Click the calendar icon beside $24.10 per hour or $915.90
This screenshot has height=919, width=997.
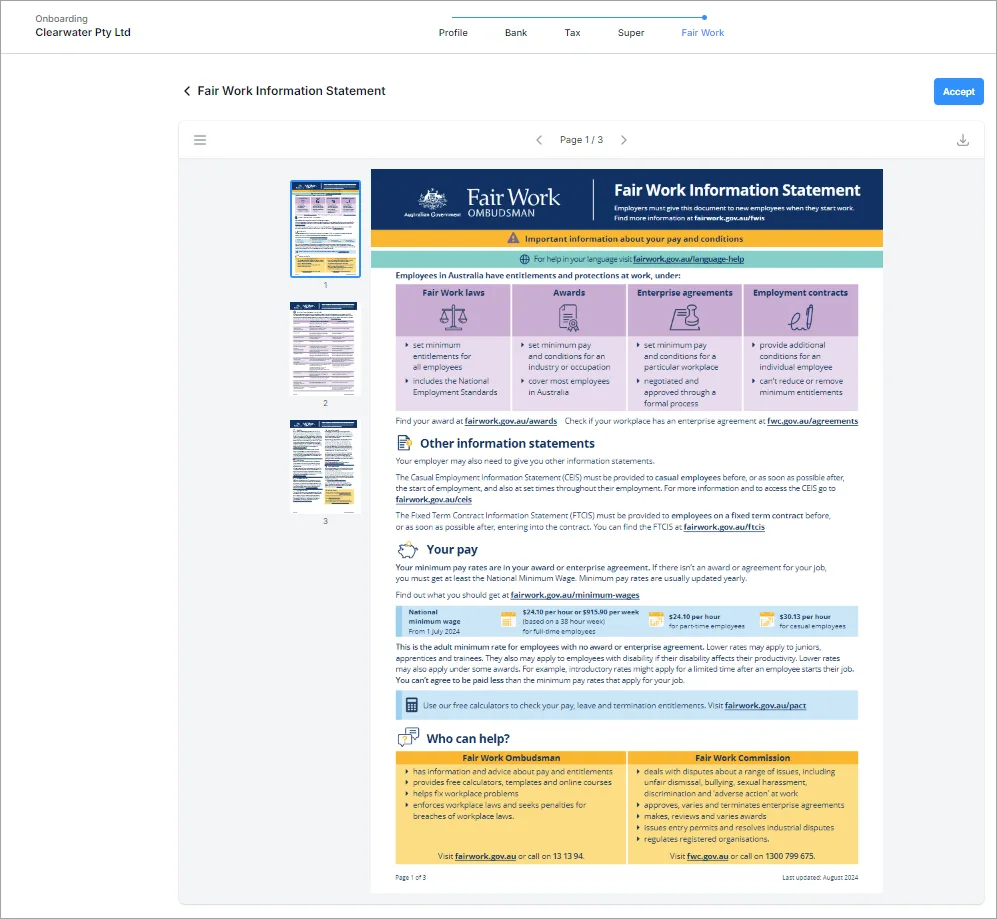click(x=507, y=620)
